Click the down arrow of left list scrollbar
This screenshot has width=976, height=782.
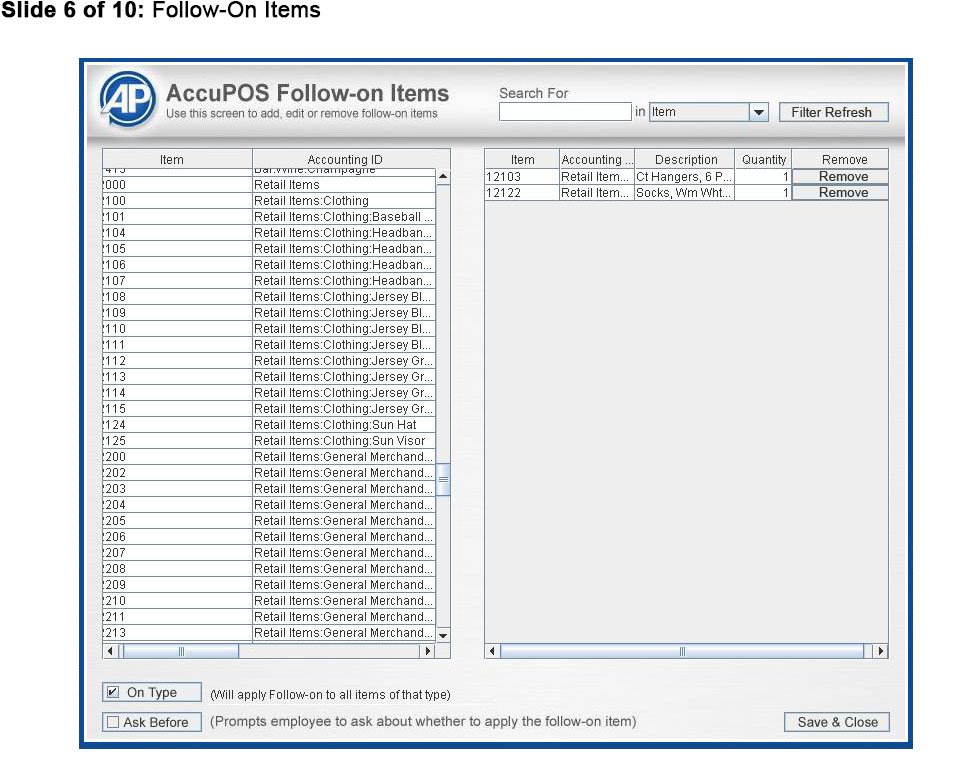[443, 636]
